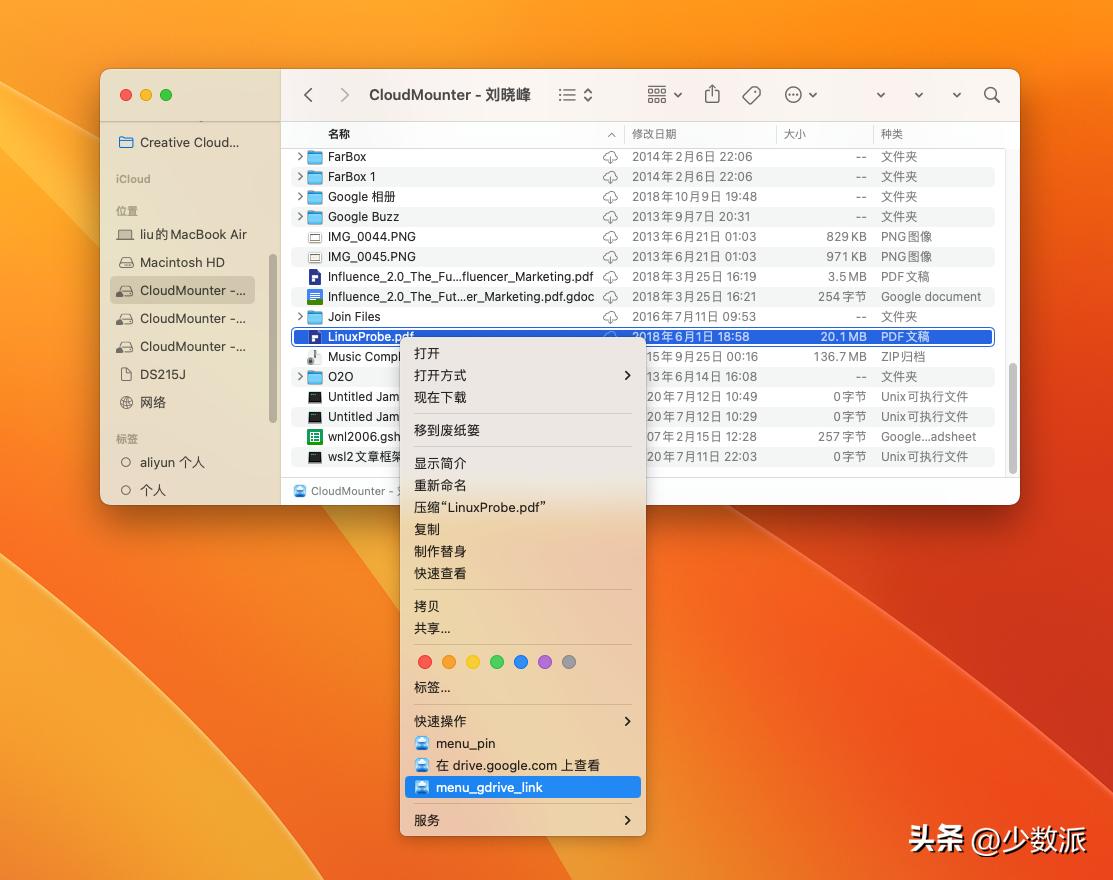
Task: Open the Share icon in the toolbar
Action: pyautogui.click(x=712, y=94)
